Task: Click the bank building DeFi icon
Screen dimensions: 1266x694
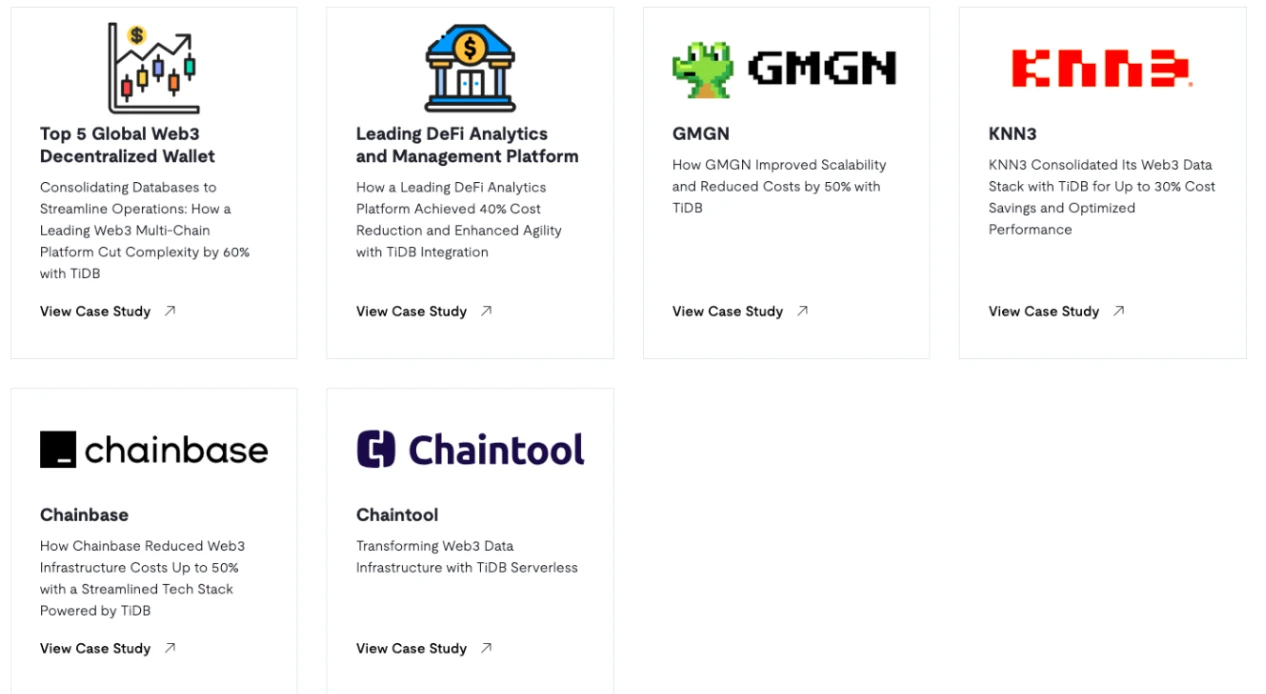Action: click(470, 68)
